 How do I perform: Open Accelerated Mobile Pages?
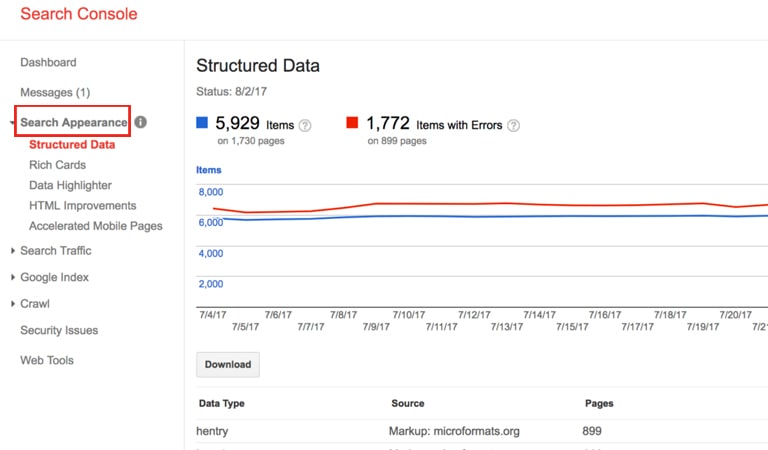(x=96, y=226)
